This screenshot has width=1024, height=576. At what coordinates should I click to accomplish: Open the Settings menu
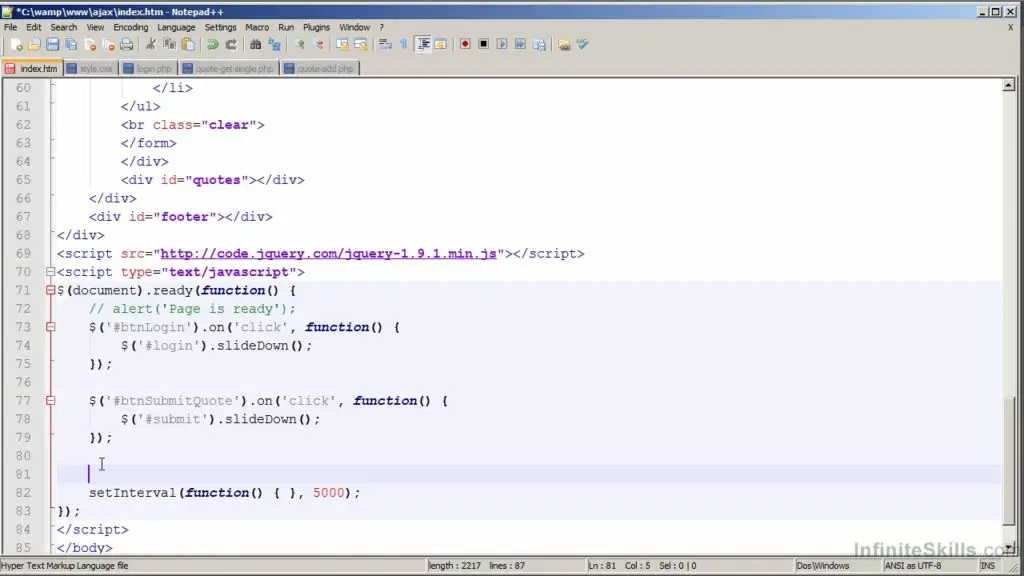[220, 27]
